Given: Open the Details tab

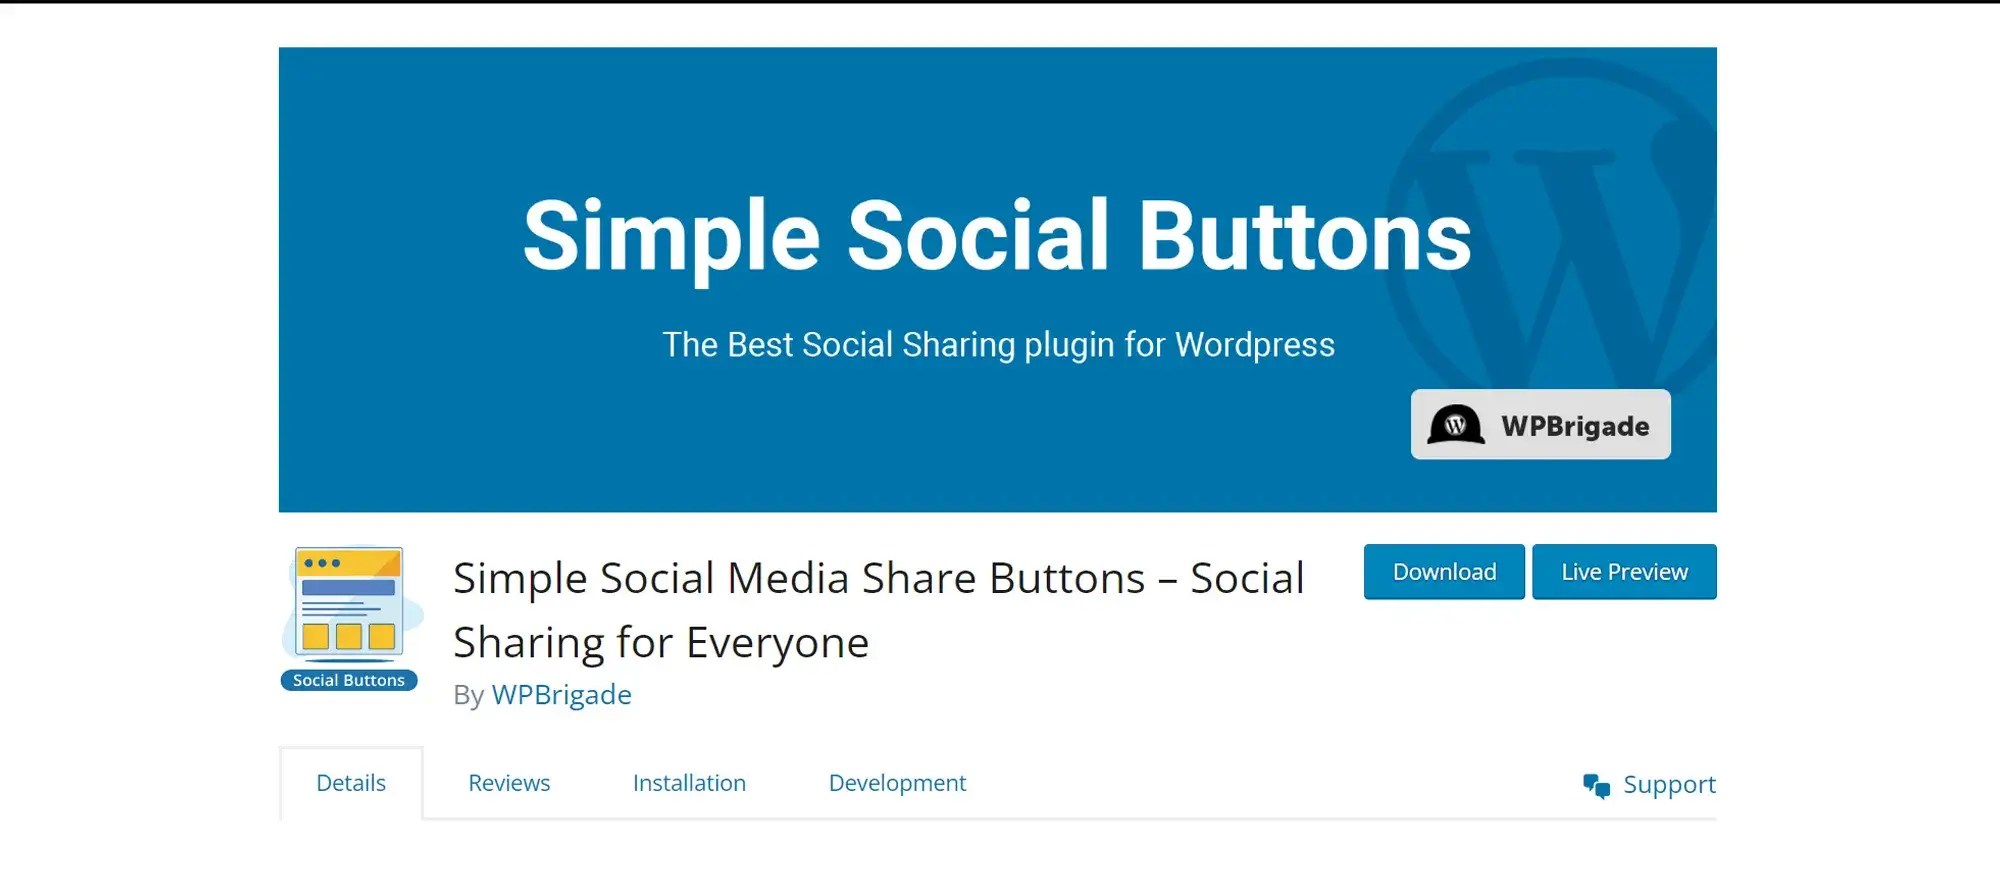Looking at the screenshot, I should point(351,783).
